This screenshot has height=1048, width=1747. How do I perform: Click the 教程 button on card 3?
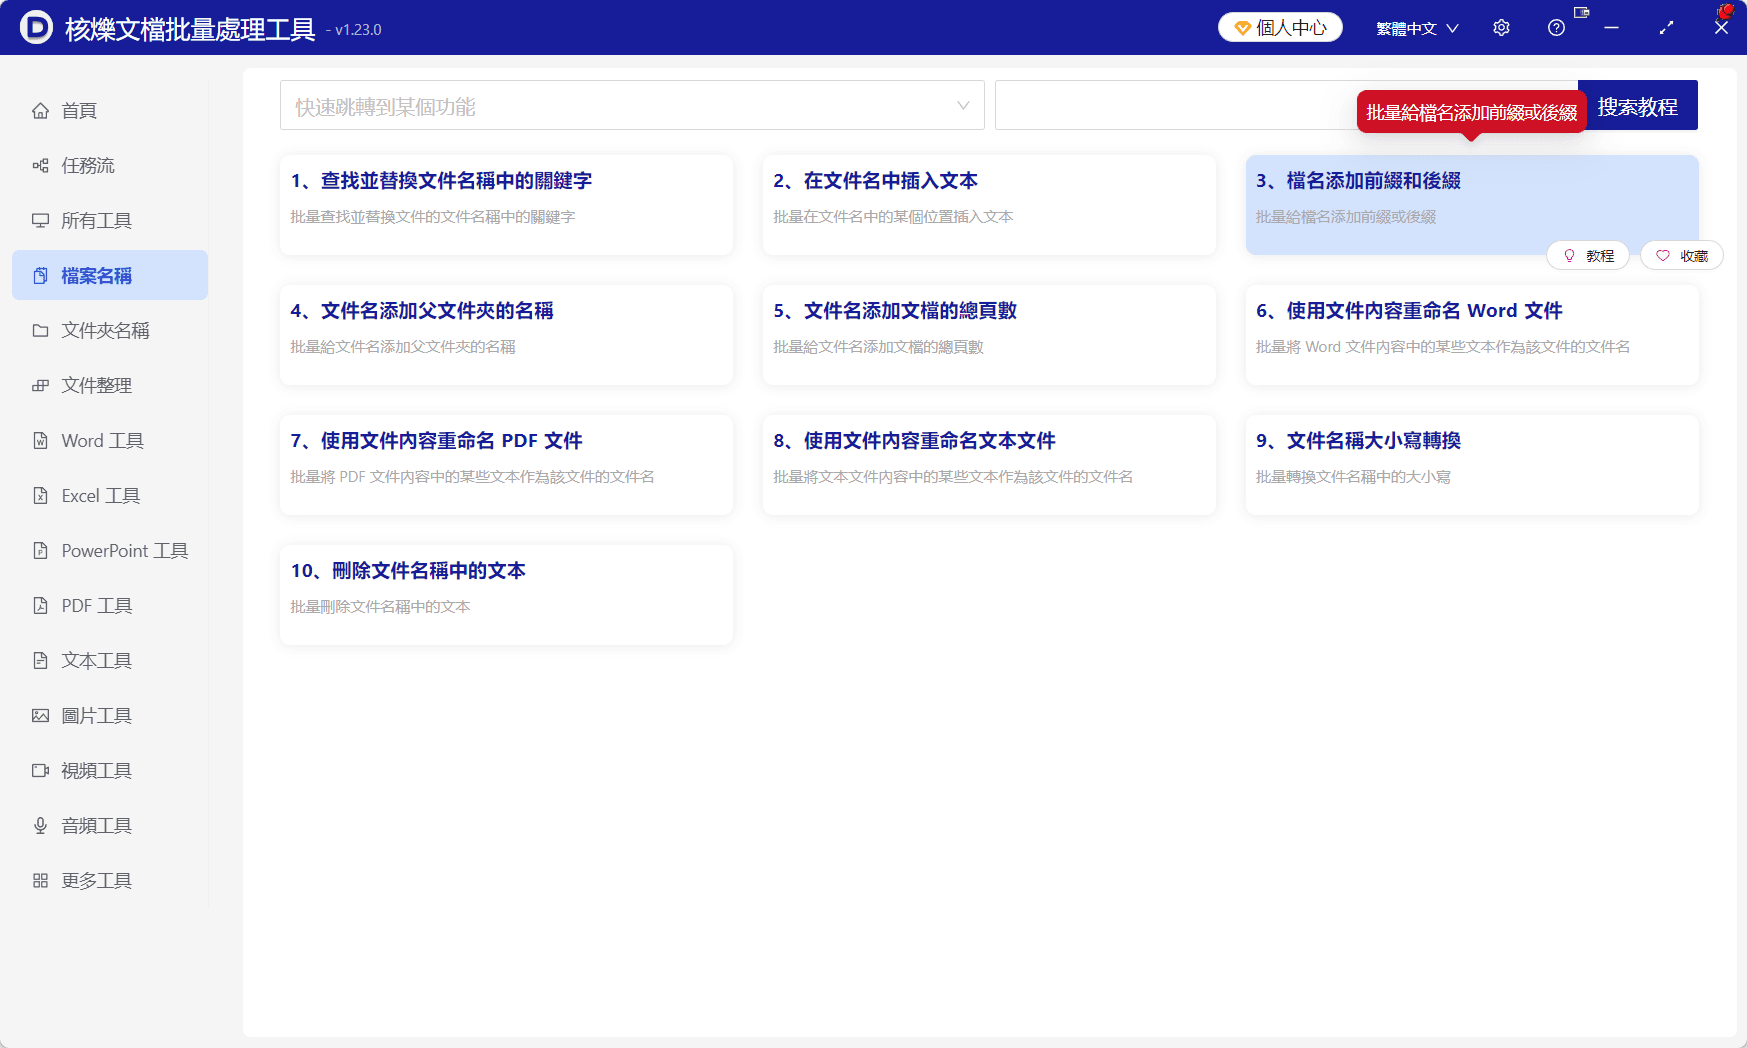click(1588, 256)
